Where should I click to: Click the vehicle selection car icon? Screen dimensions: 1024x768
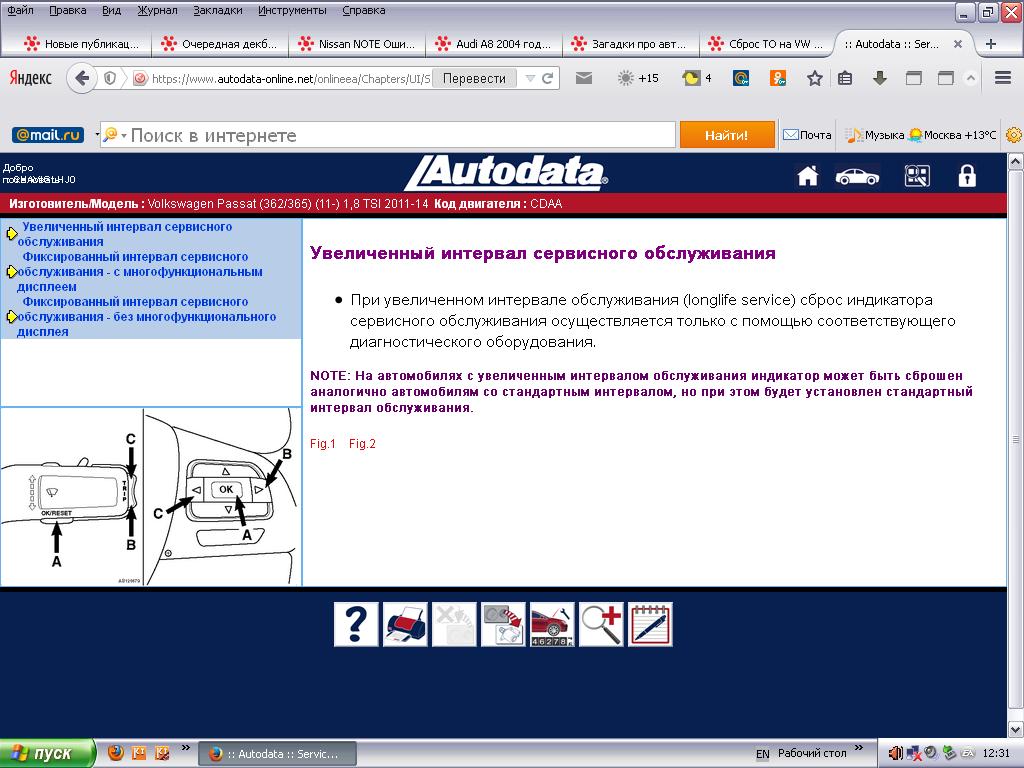857,176
